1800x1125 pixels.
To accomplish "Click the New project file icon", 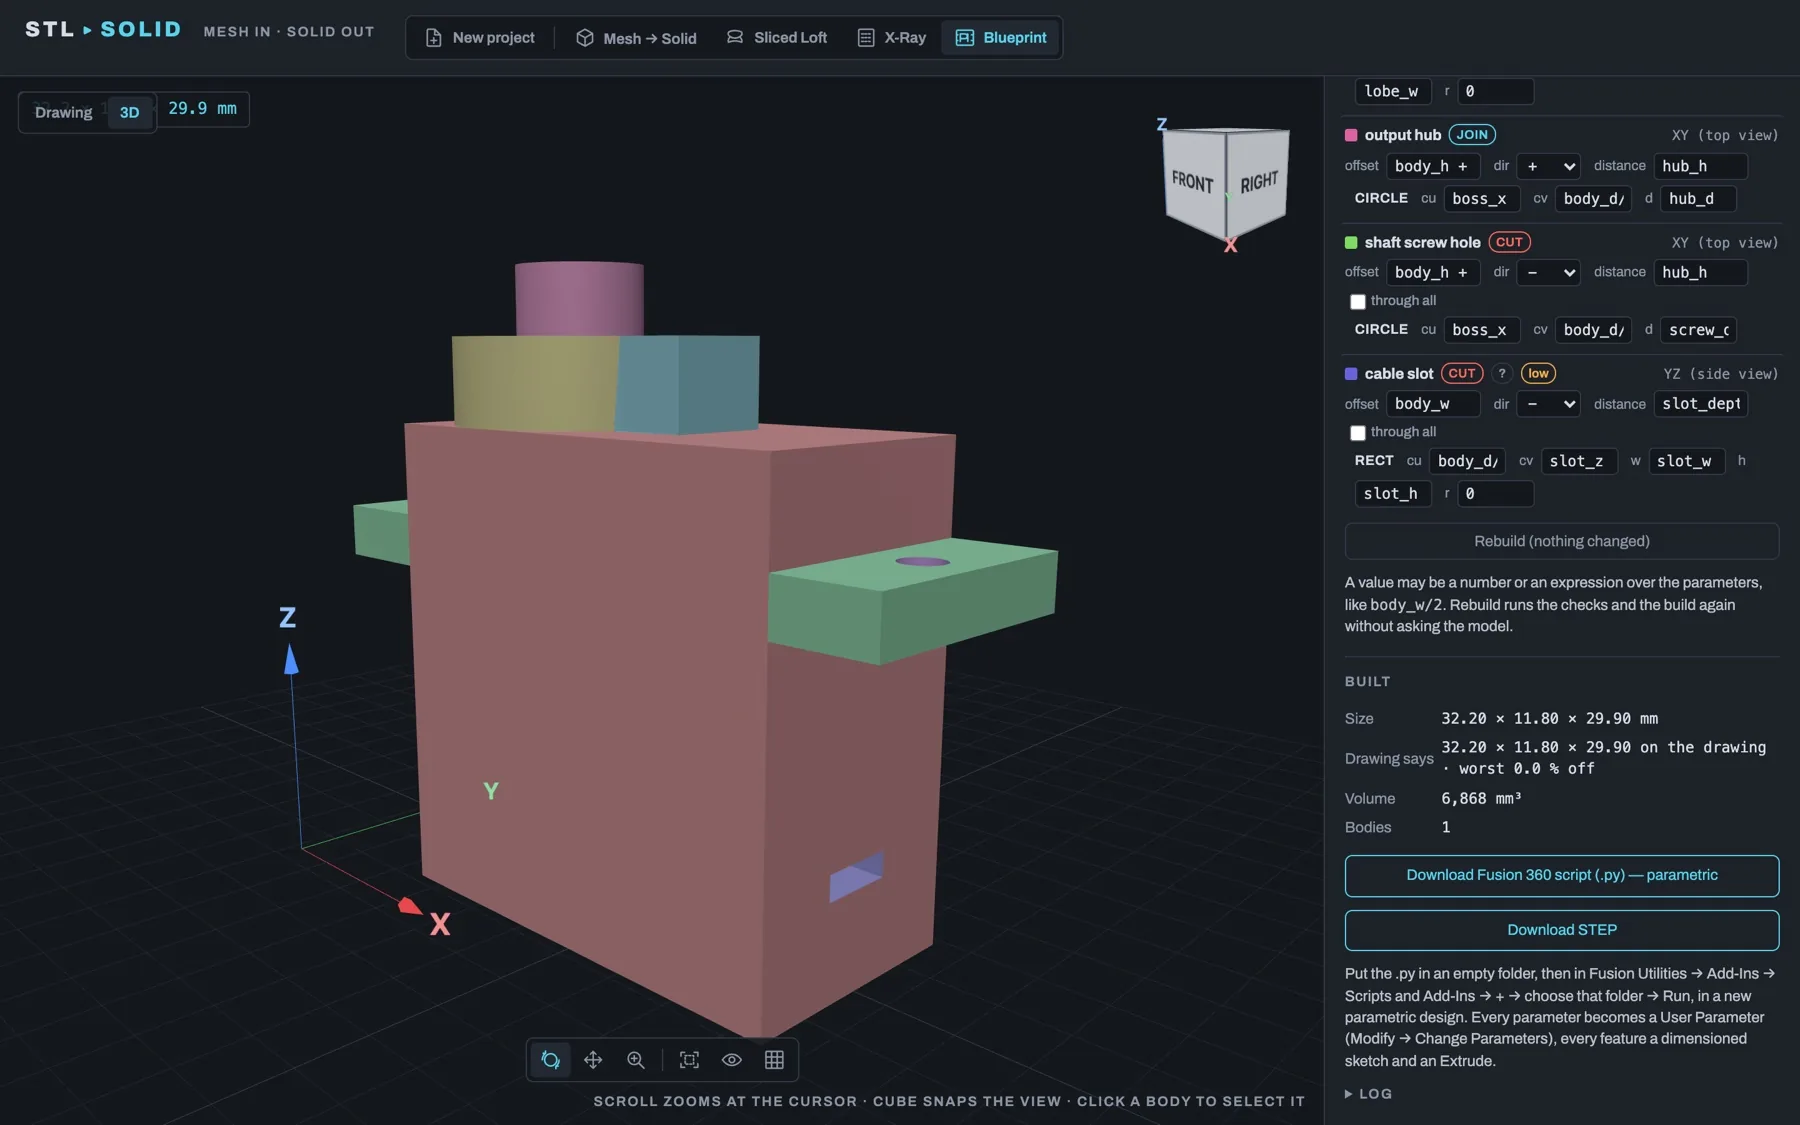I will coord(433,38).
